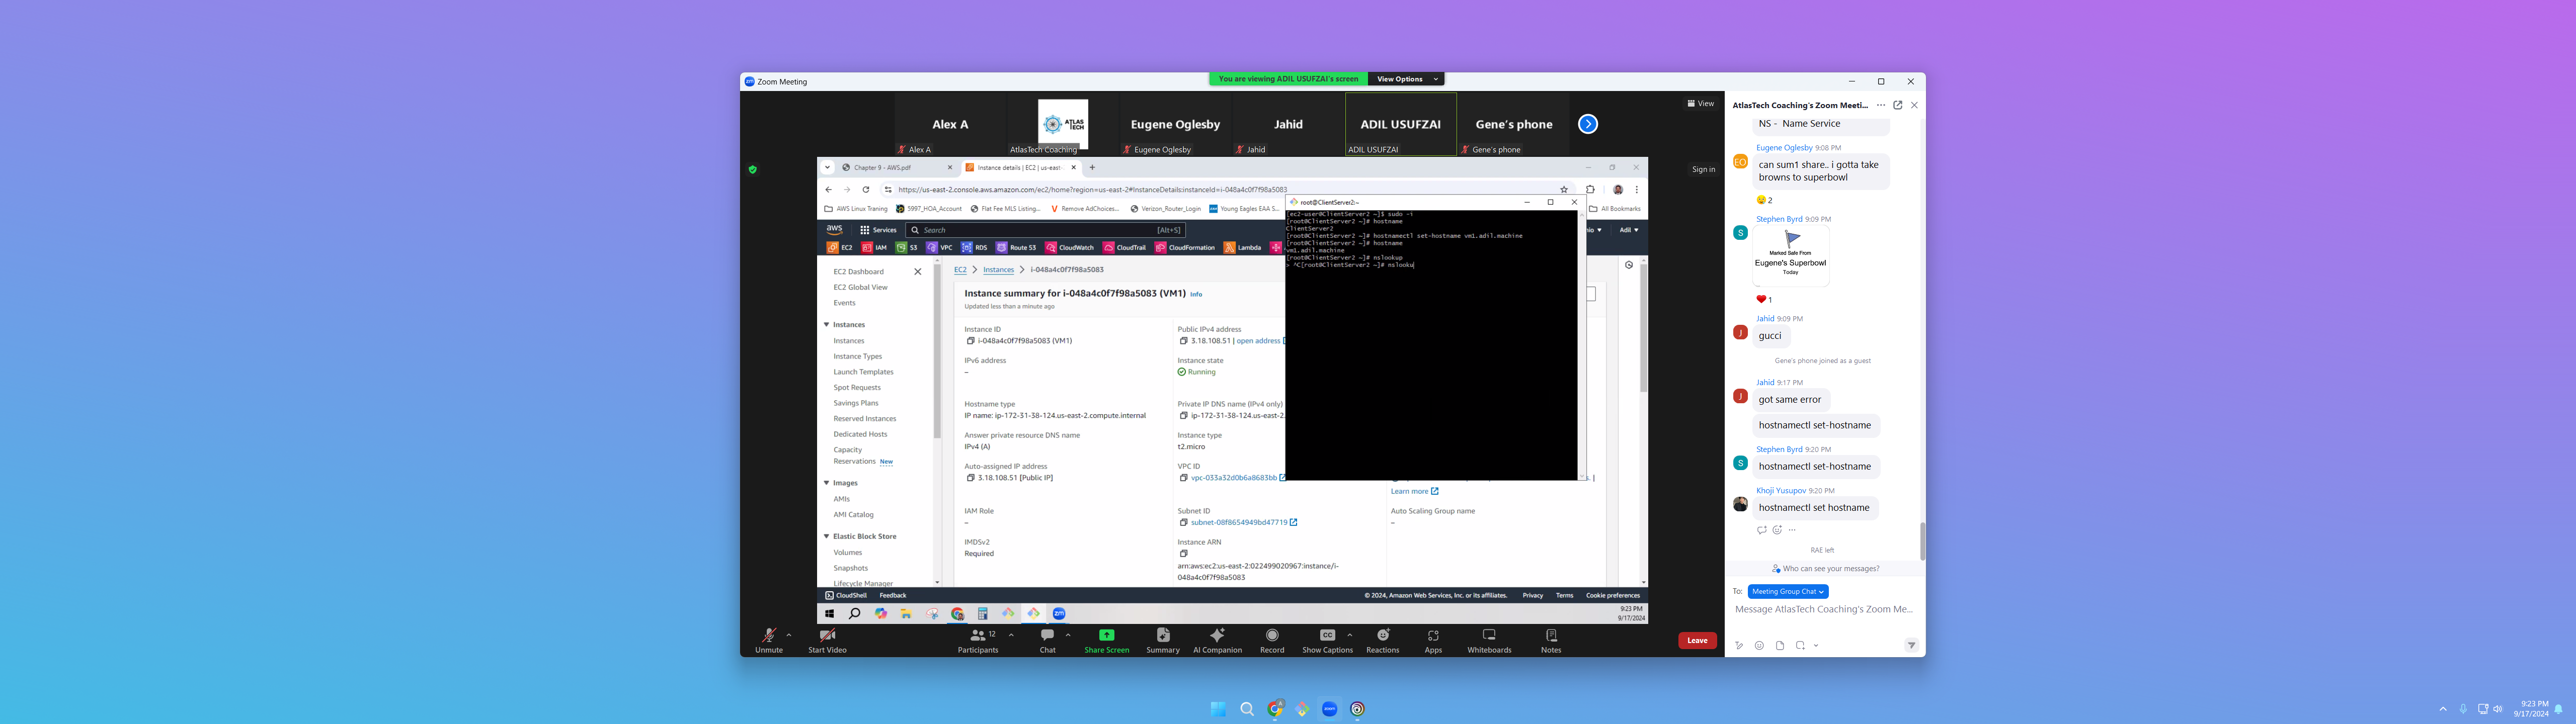Open the Notes tool
Screen dimensions: 2576x724
pos(1550,636)
